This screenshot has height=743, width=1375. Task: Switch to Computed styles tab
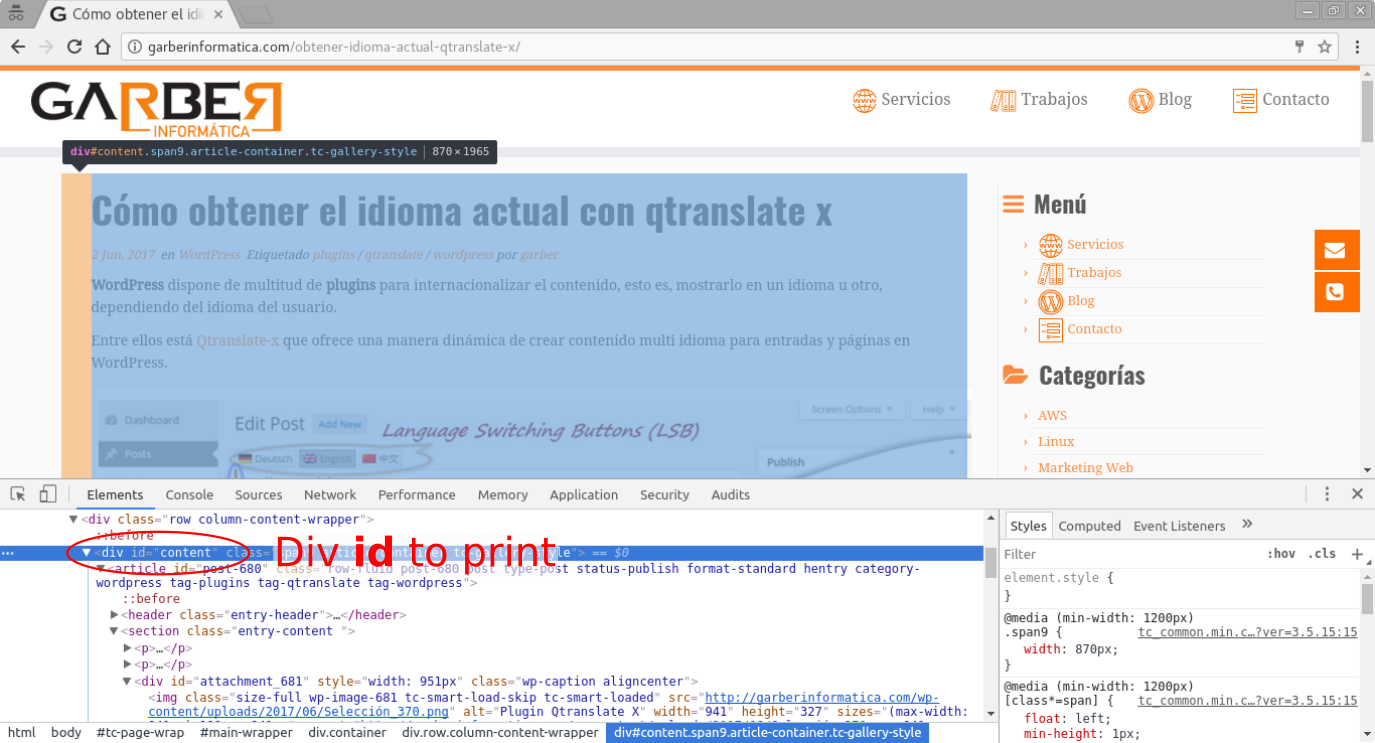tap(1090, 526)
